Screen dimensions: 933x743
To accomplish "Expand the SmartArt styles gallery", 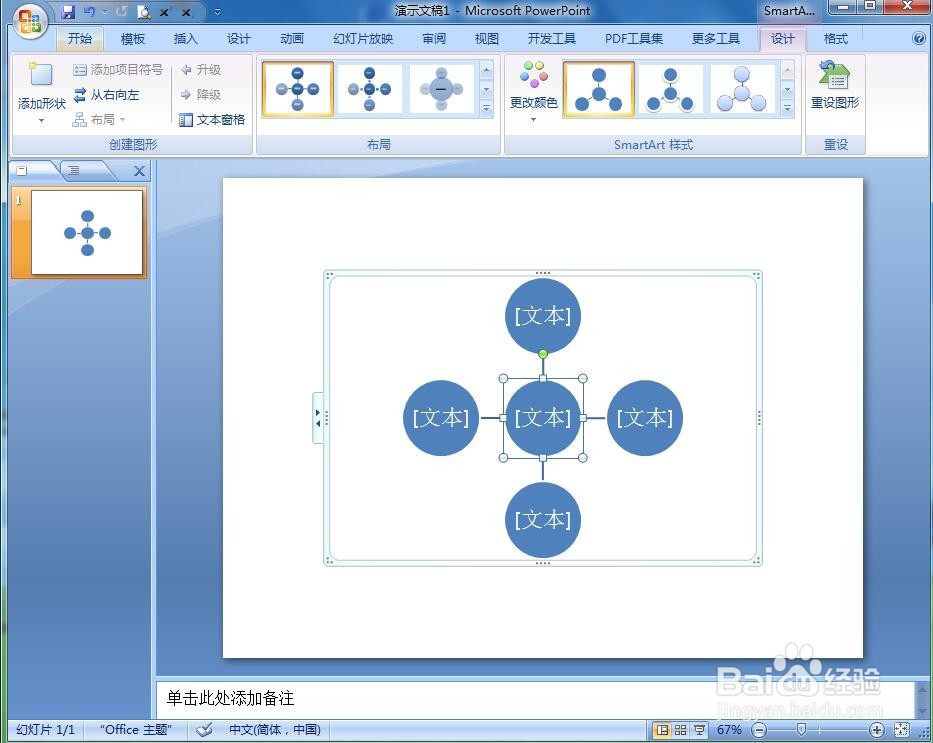I will click(787, 109).
